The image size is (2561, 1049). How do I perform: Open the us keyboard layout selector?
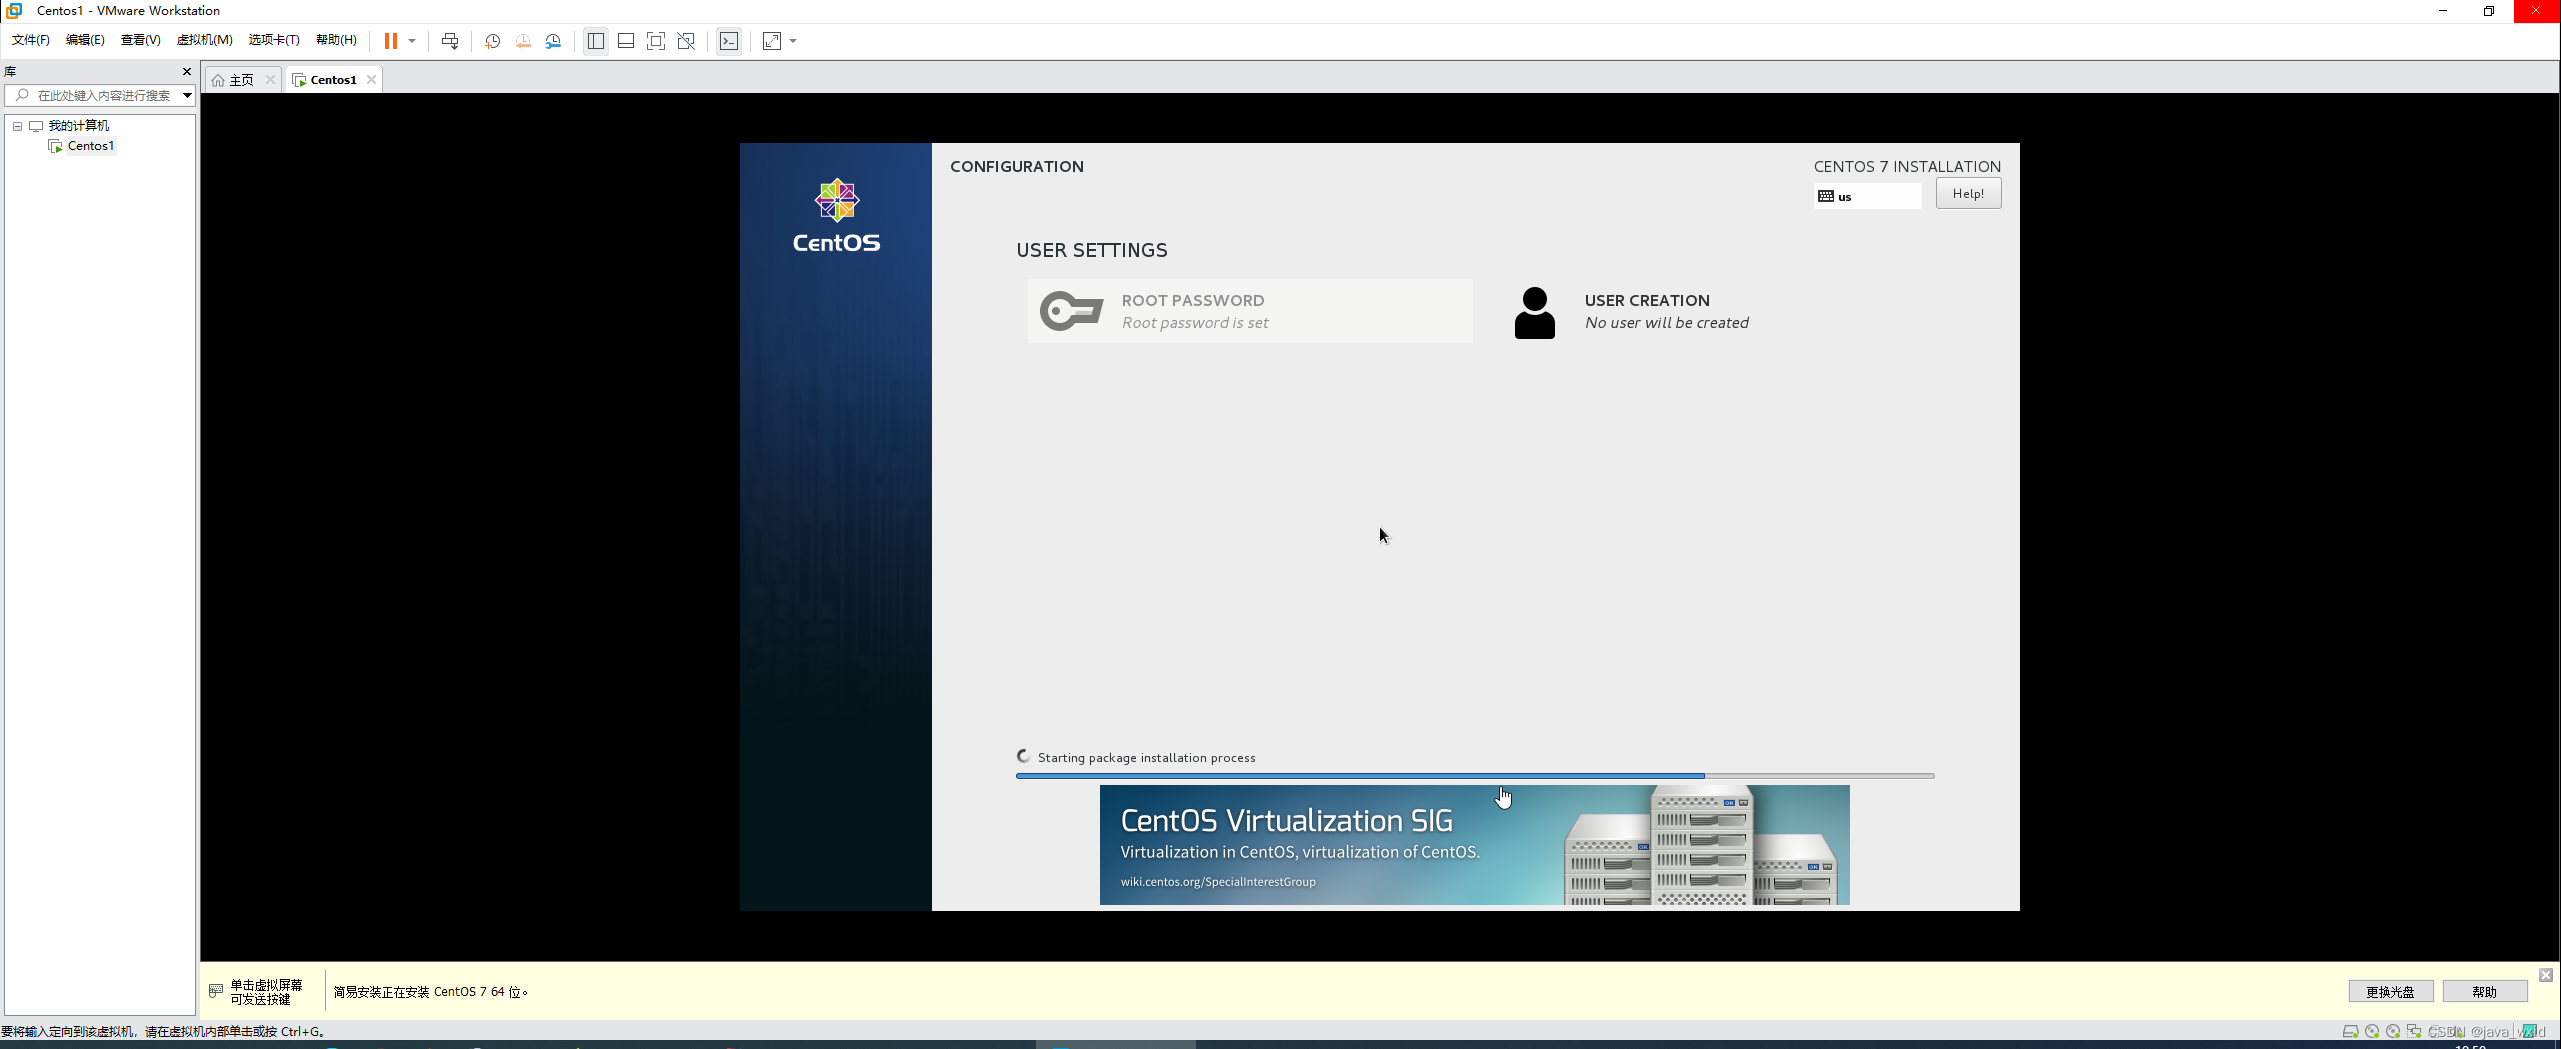(x=1867, y=196)
